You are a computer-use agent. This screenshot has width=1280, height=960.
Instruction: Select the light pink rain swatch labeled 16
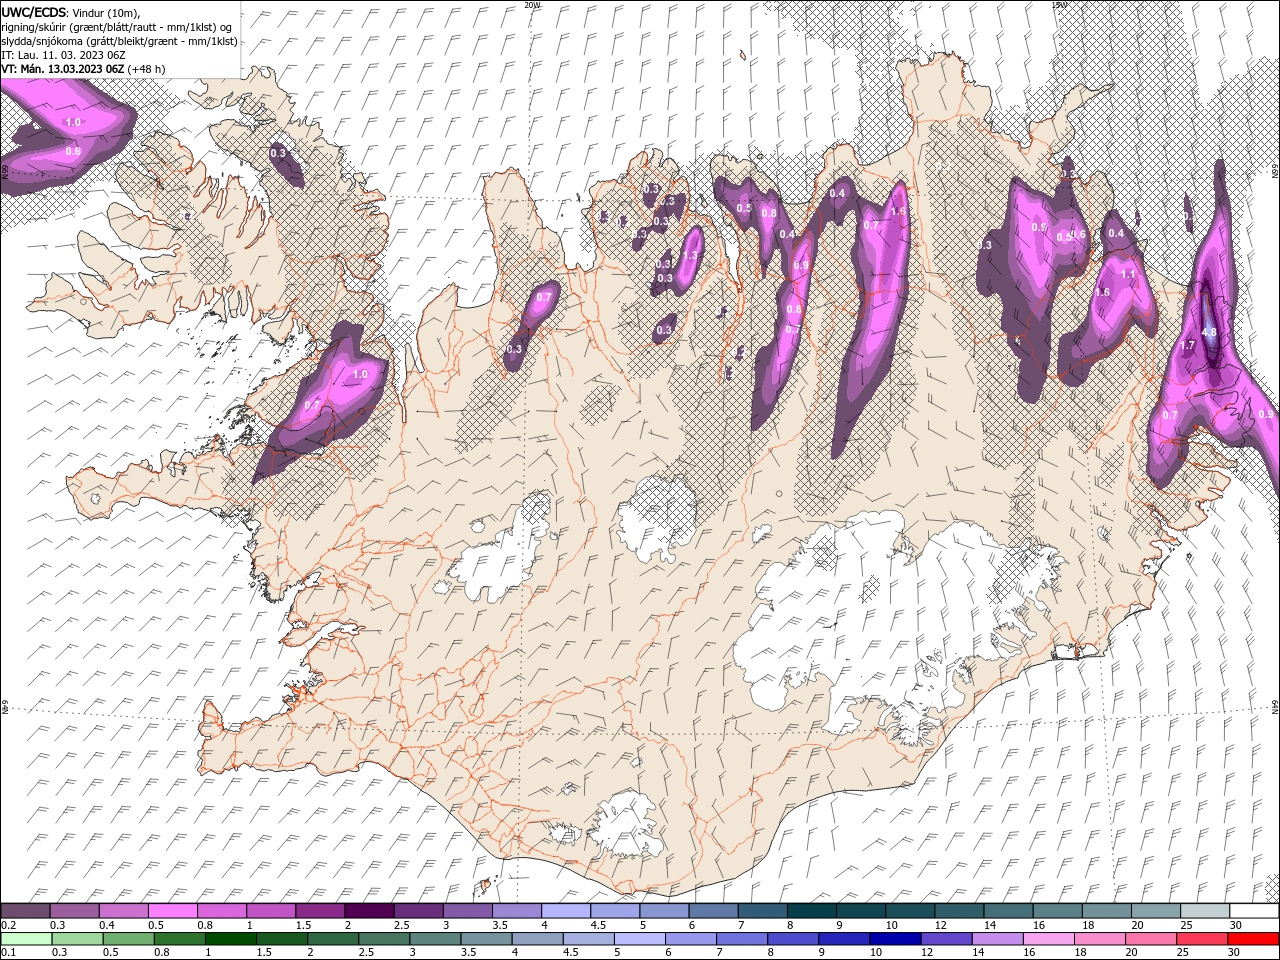[1048, 939]
